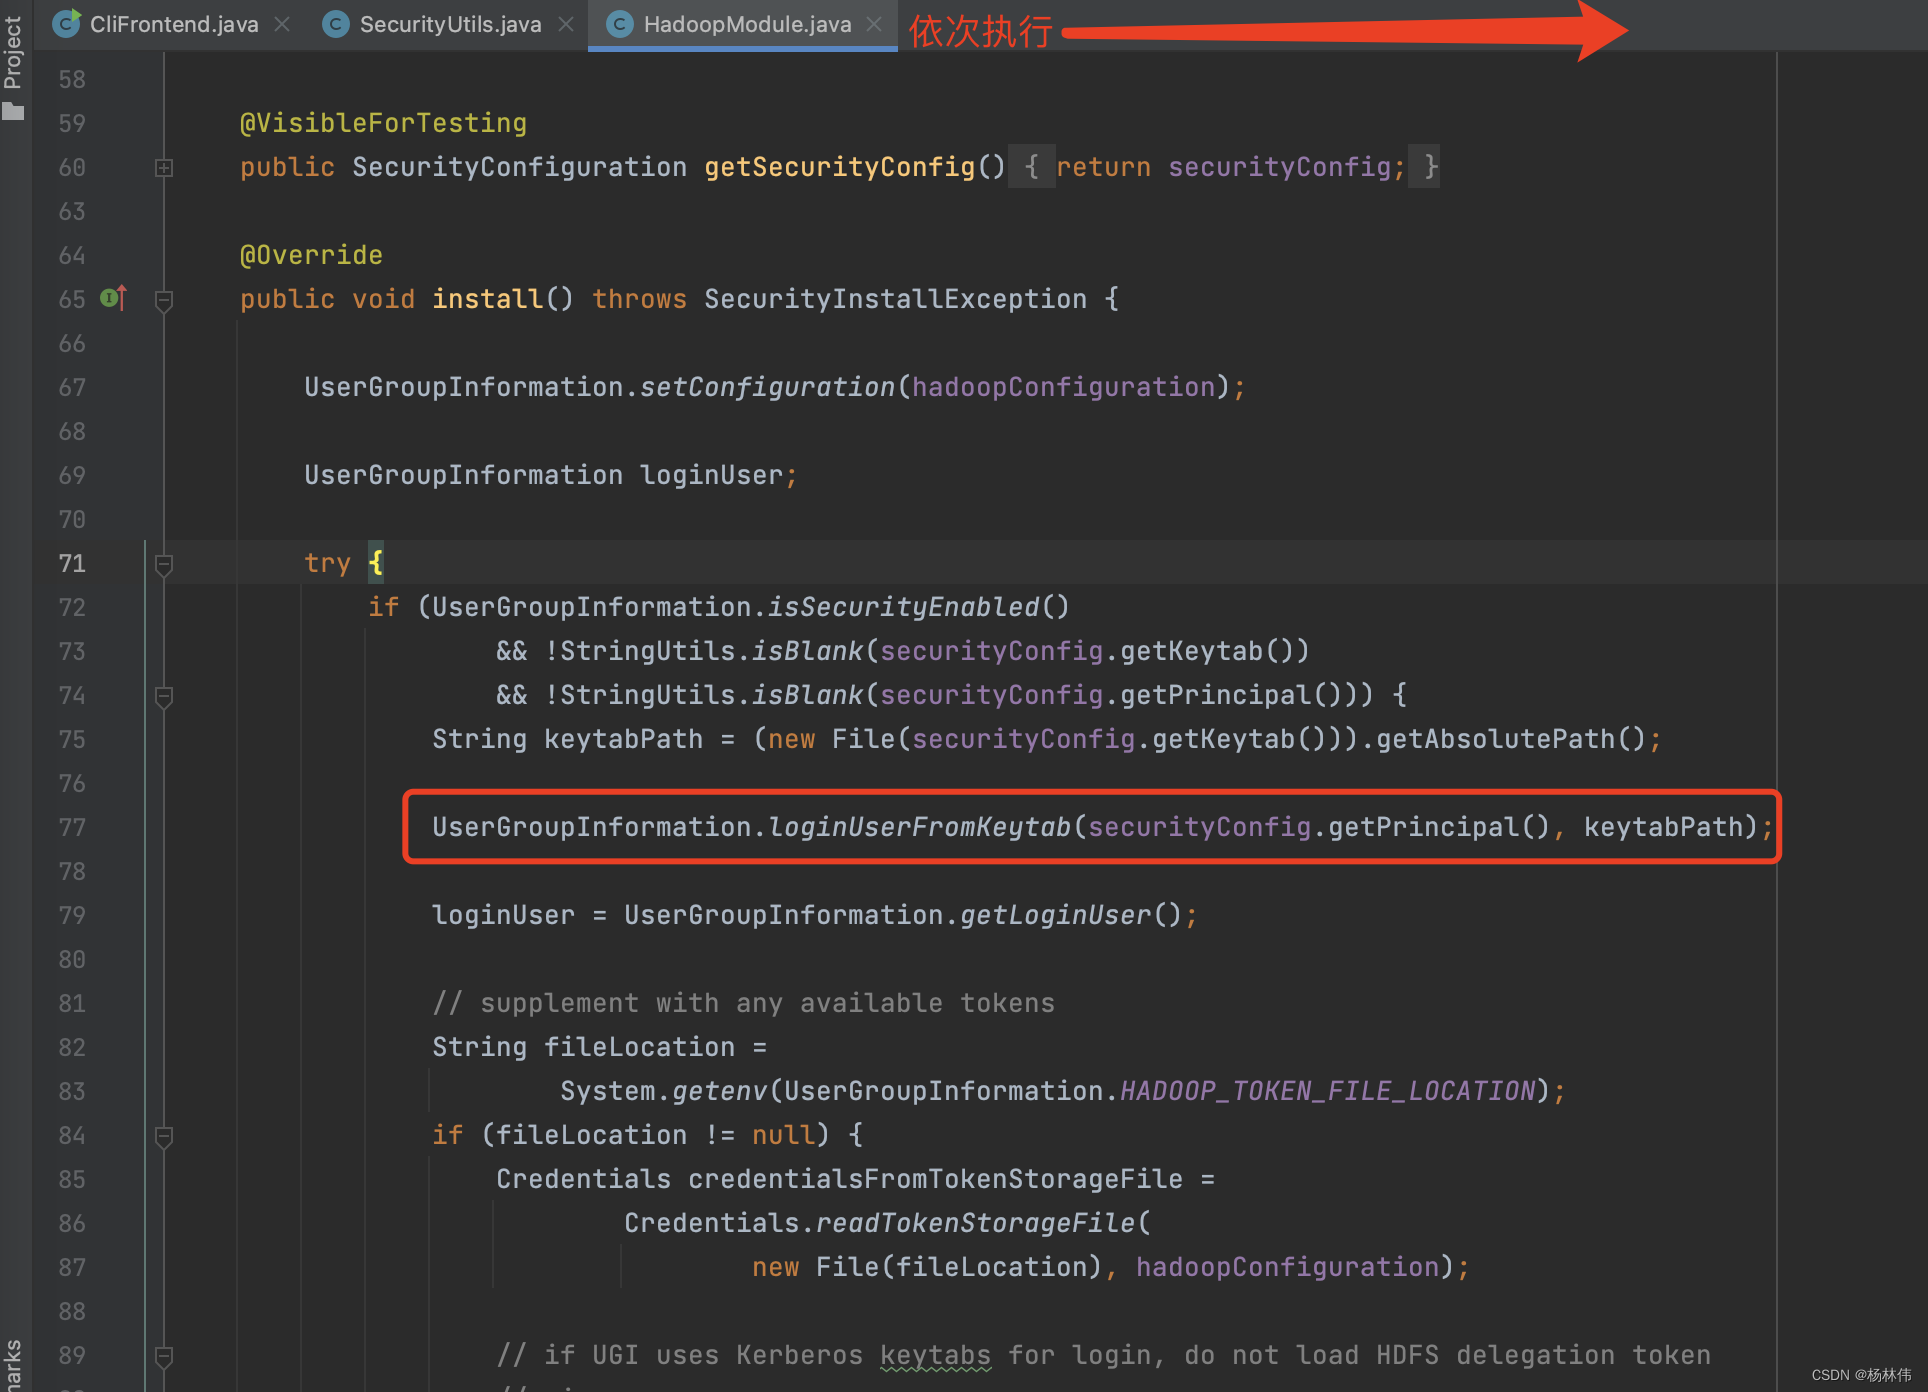The width and height of the screenshot is (1928, 1392).
Task: Click the Java class icon on HadoopModule.java tab
Action: [620, 23]
